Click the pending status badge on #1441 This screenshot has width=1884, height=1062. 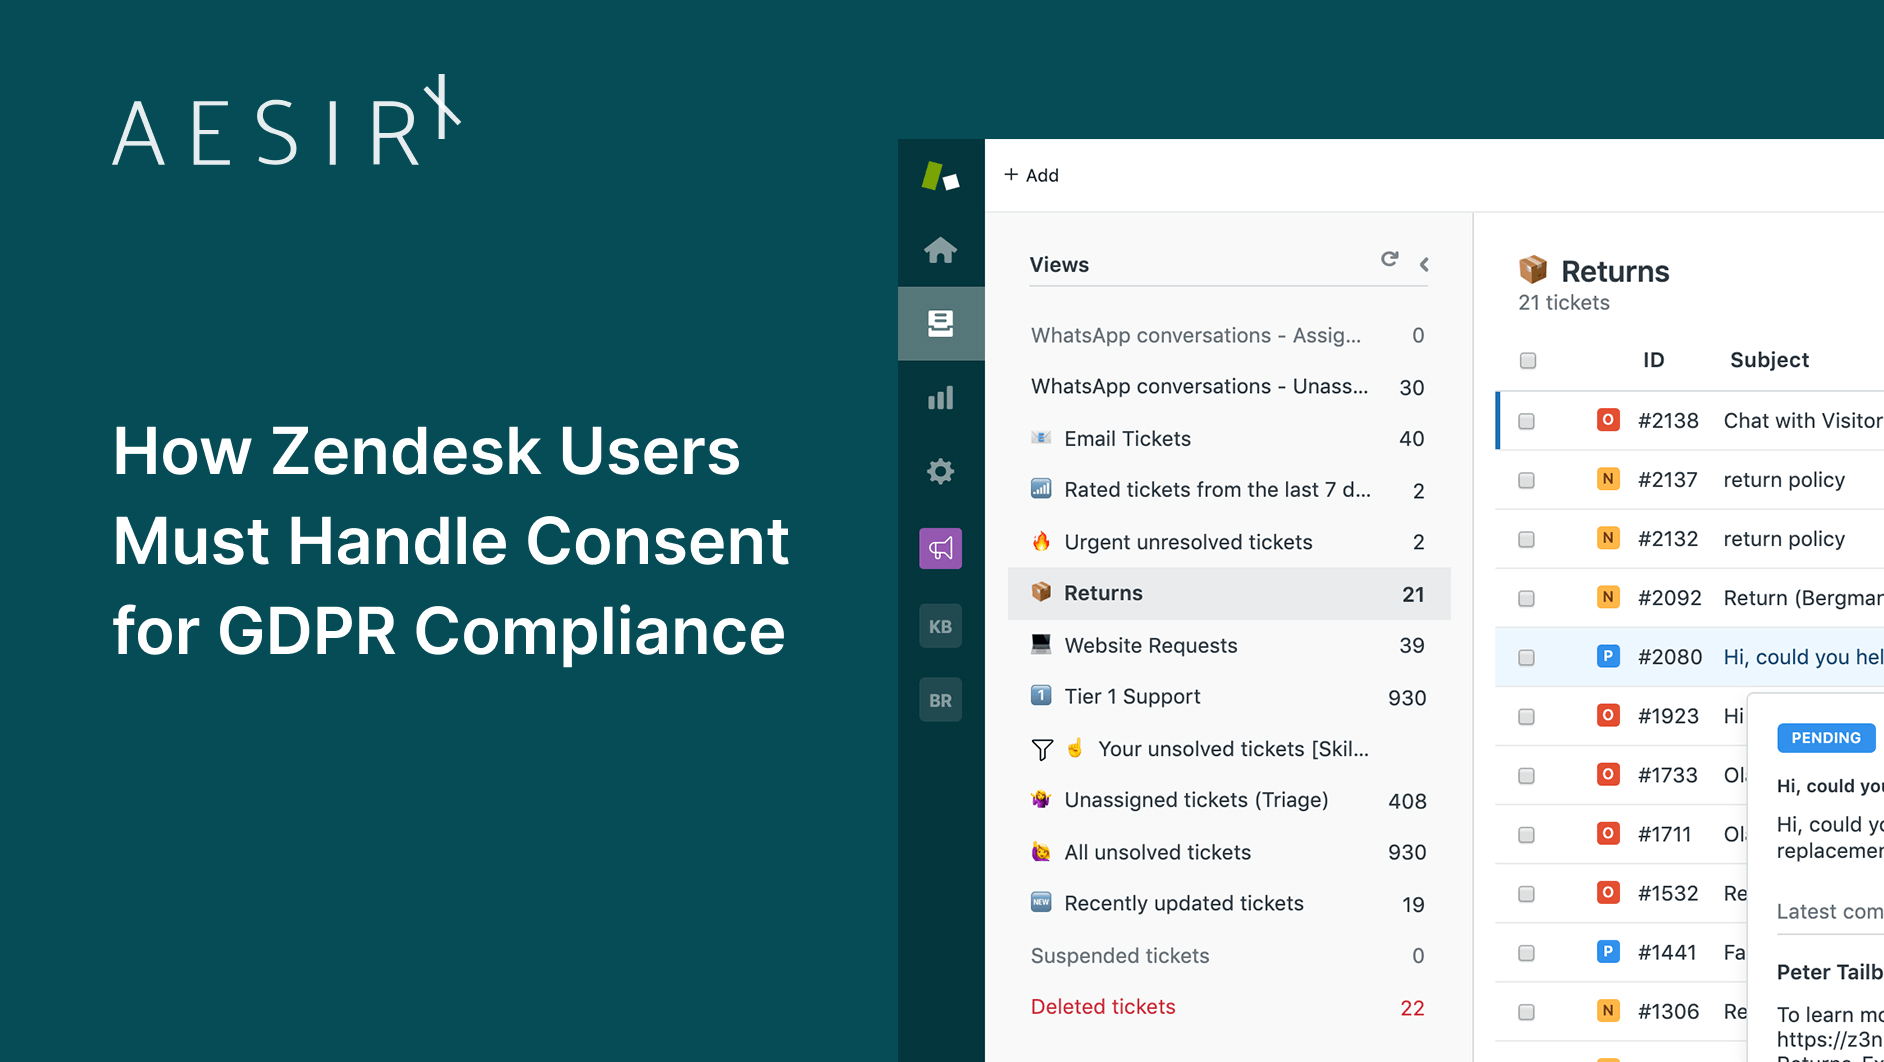(x=1607, y=951)
